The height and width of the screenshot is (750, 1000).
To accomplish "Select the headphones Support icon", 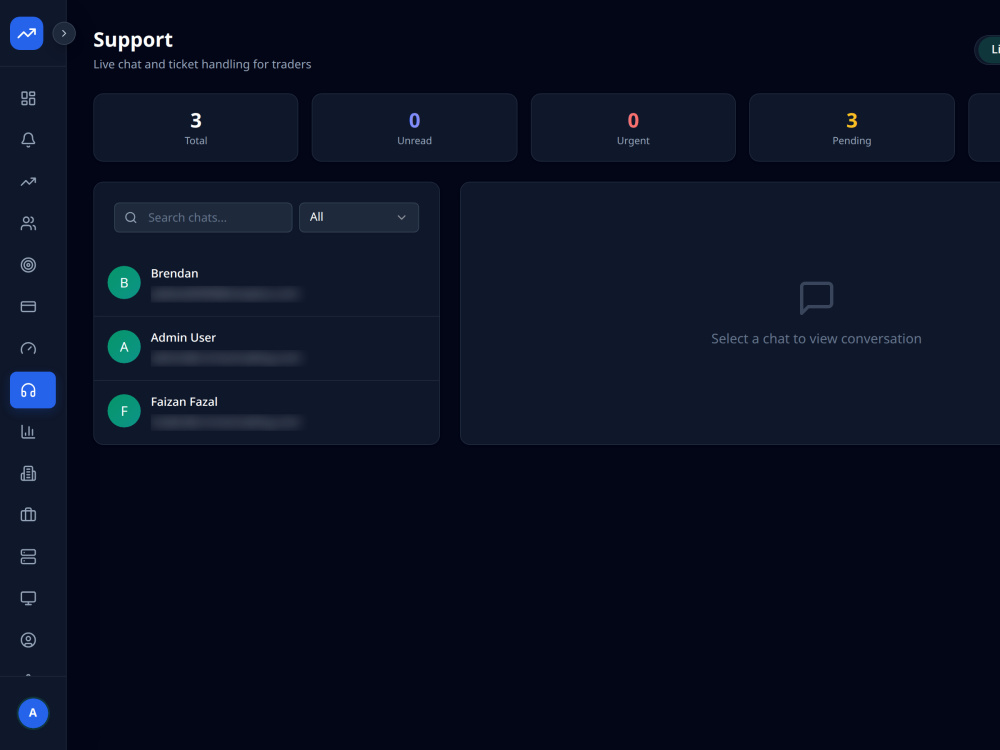I will (x=33, y=390).
